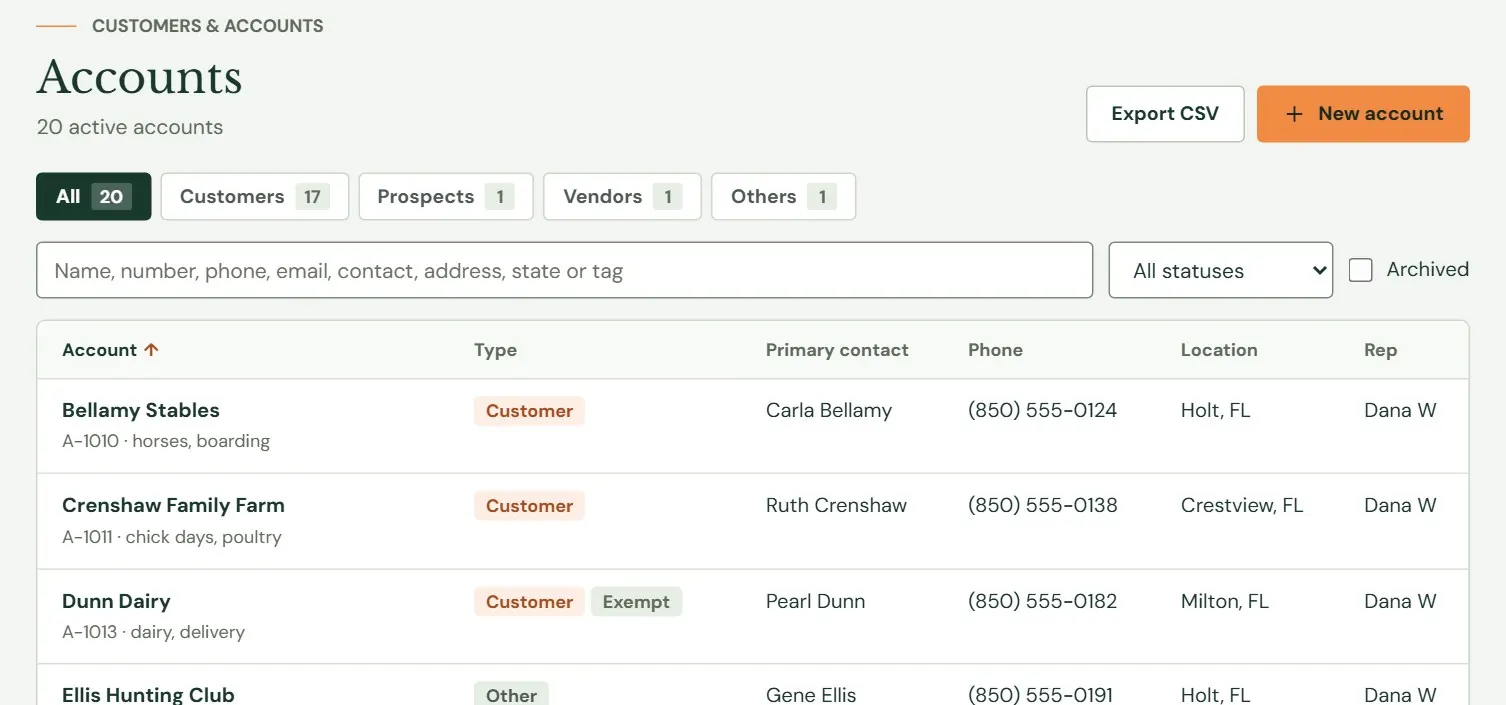Screen dimensions: 1506x705
Task: Click phone number (850) 555-0182
Action: point(1043,601)
